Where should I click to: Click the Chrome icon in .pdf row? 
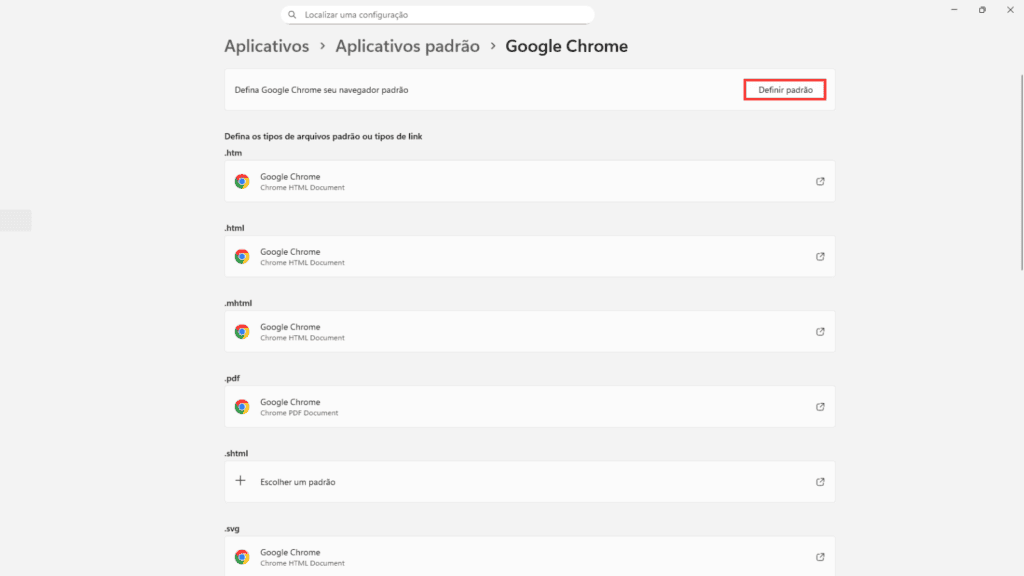[242, 407]
